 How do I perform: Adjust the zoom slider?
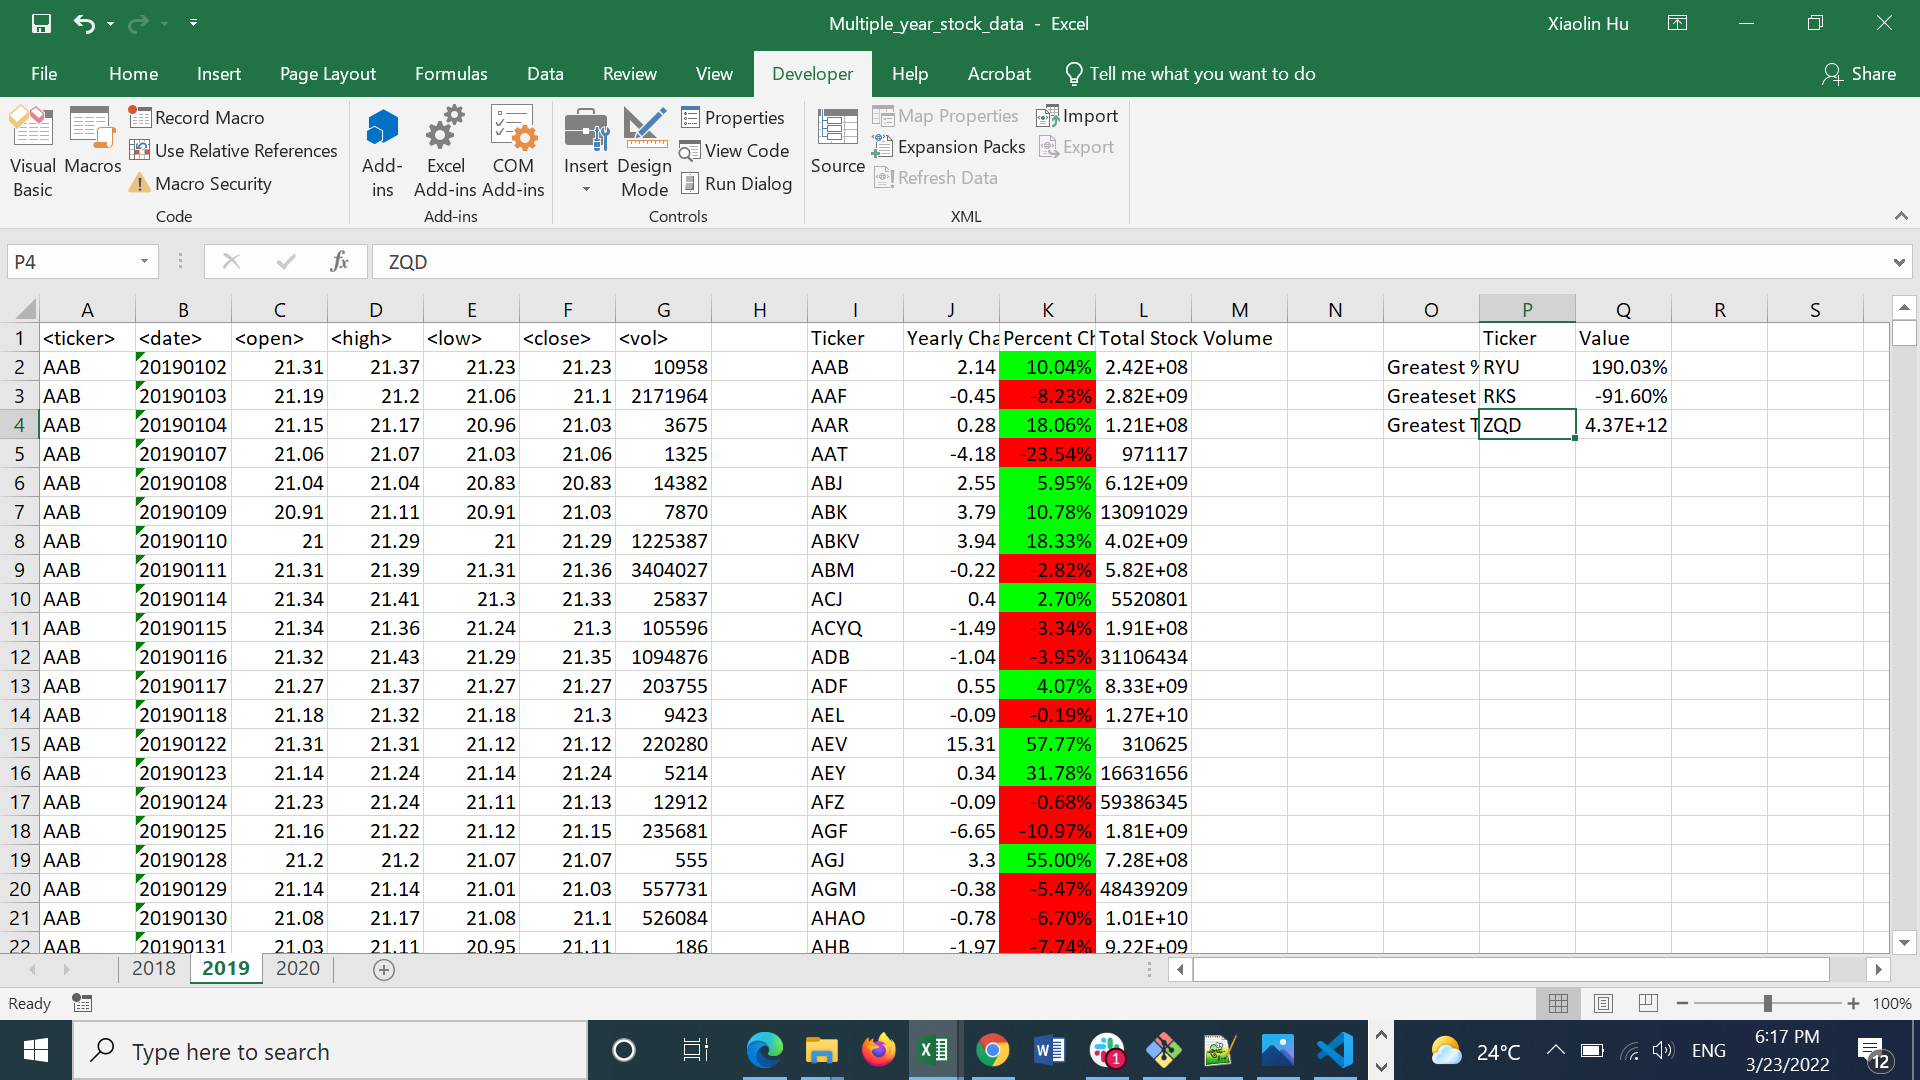[1767, 1003]
